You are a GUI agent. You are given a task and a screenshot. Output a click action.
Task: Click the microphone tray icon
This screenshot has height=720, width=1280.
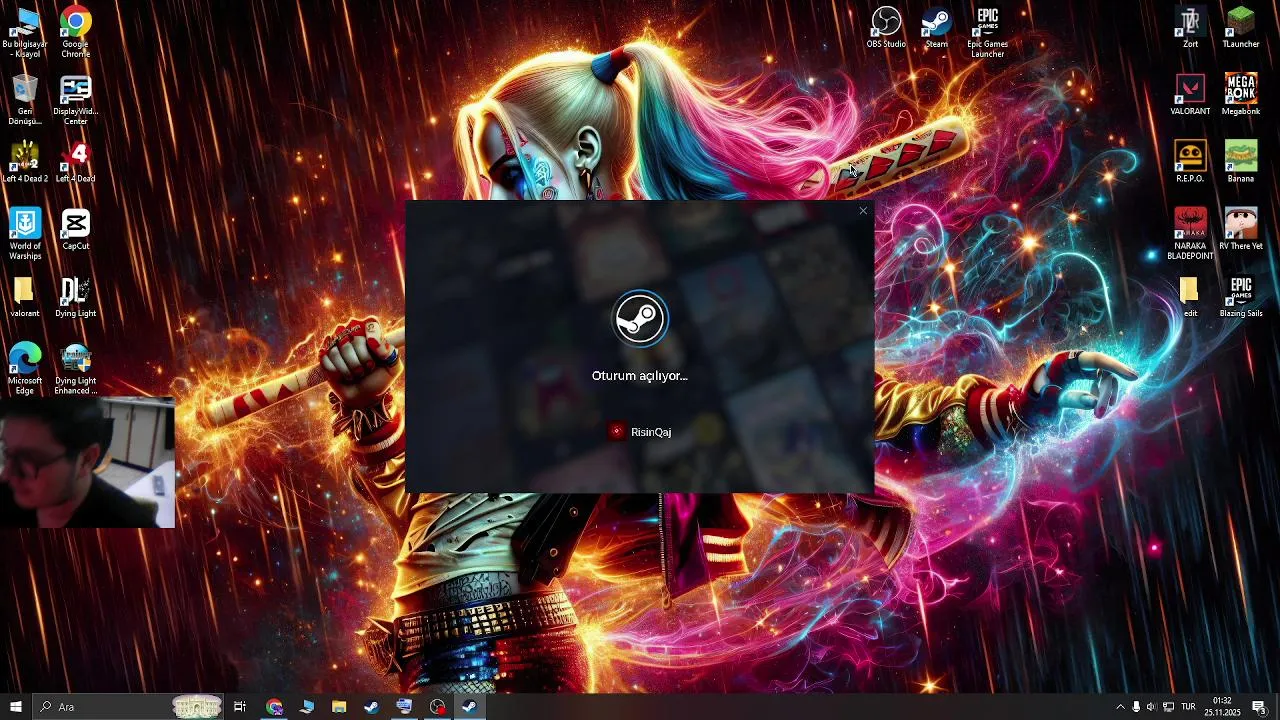[x=1136, y=707]
